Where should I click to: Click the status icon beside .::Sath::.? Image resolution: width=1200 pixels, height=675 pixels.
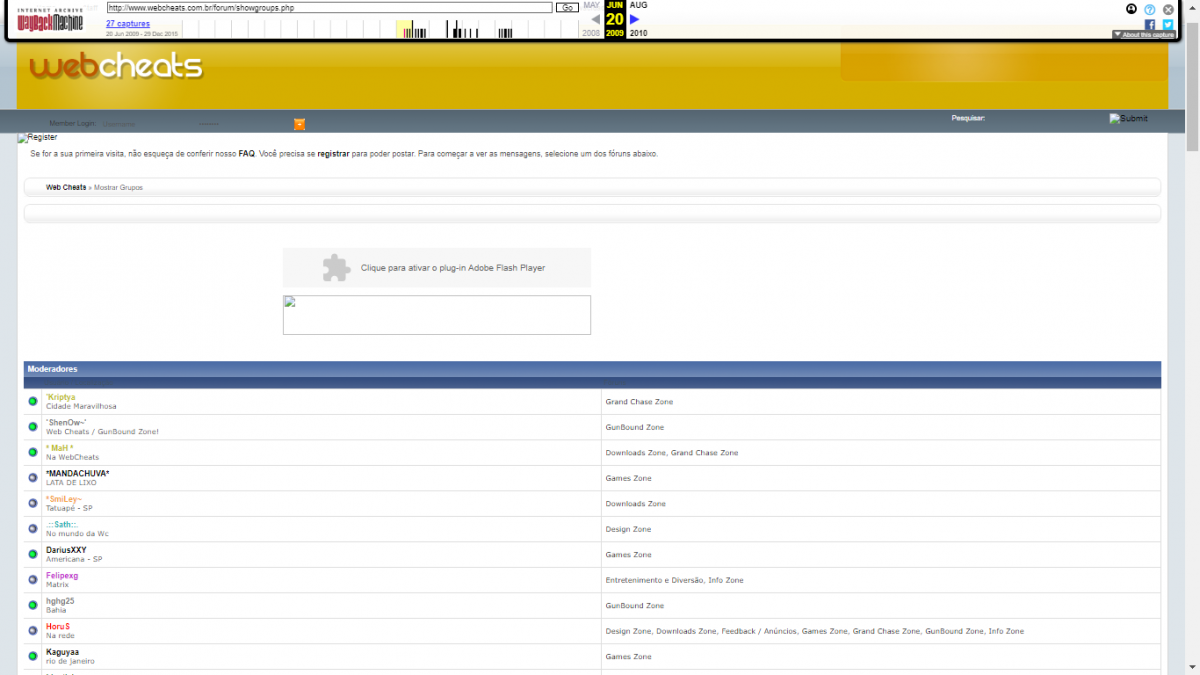point(33,529)
